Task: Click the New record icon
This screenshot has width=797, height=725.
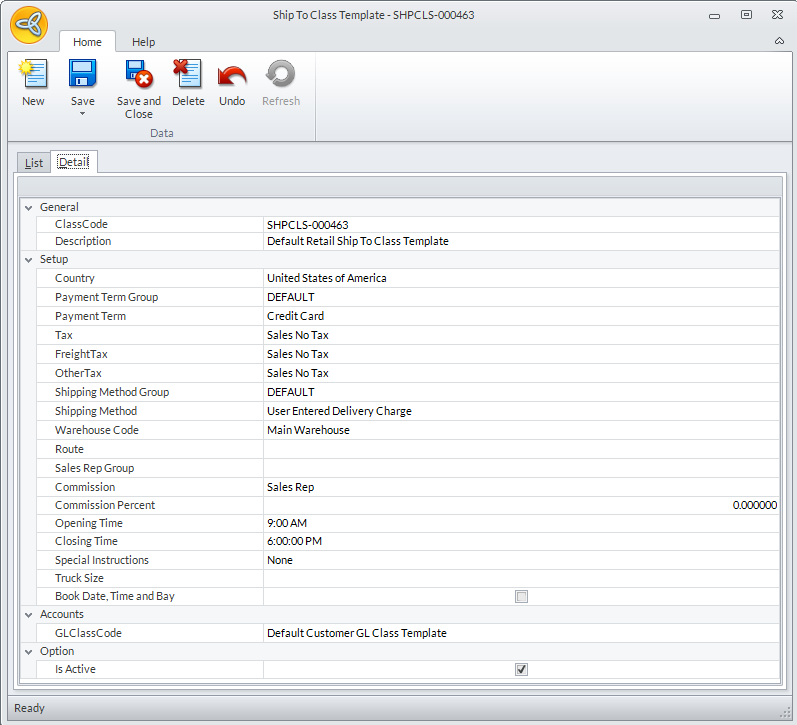Action: (x=33, y=75)
